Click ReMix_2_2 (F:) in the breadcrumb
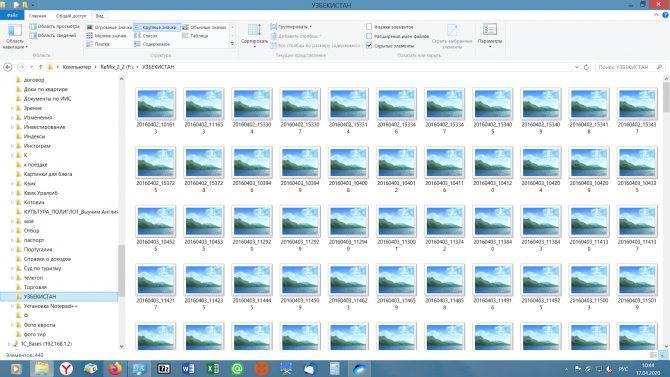670x377 pixels. (x=117, y=67)
